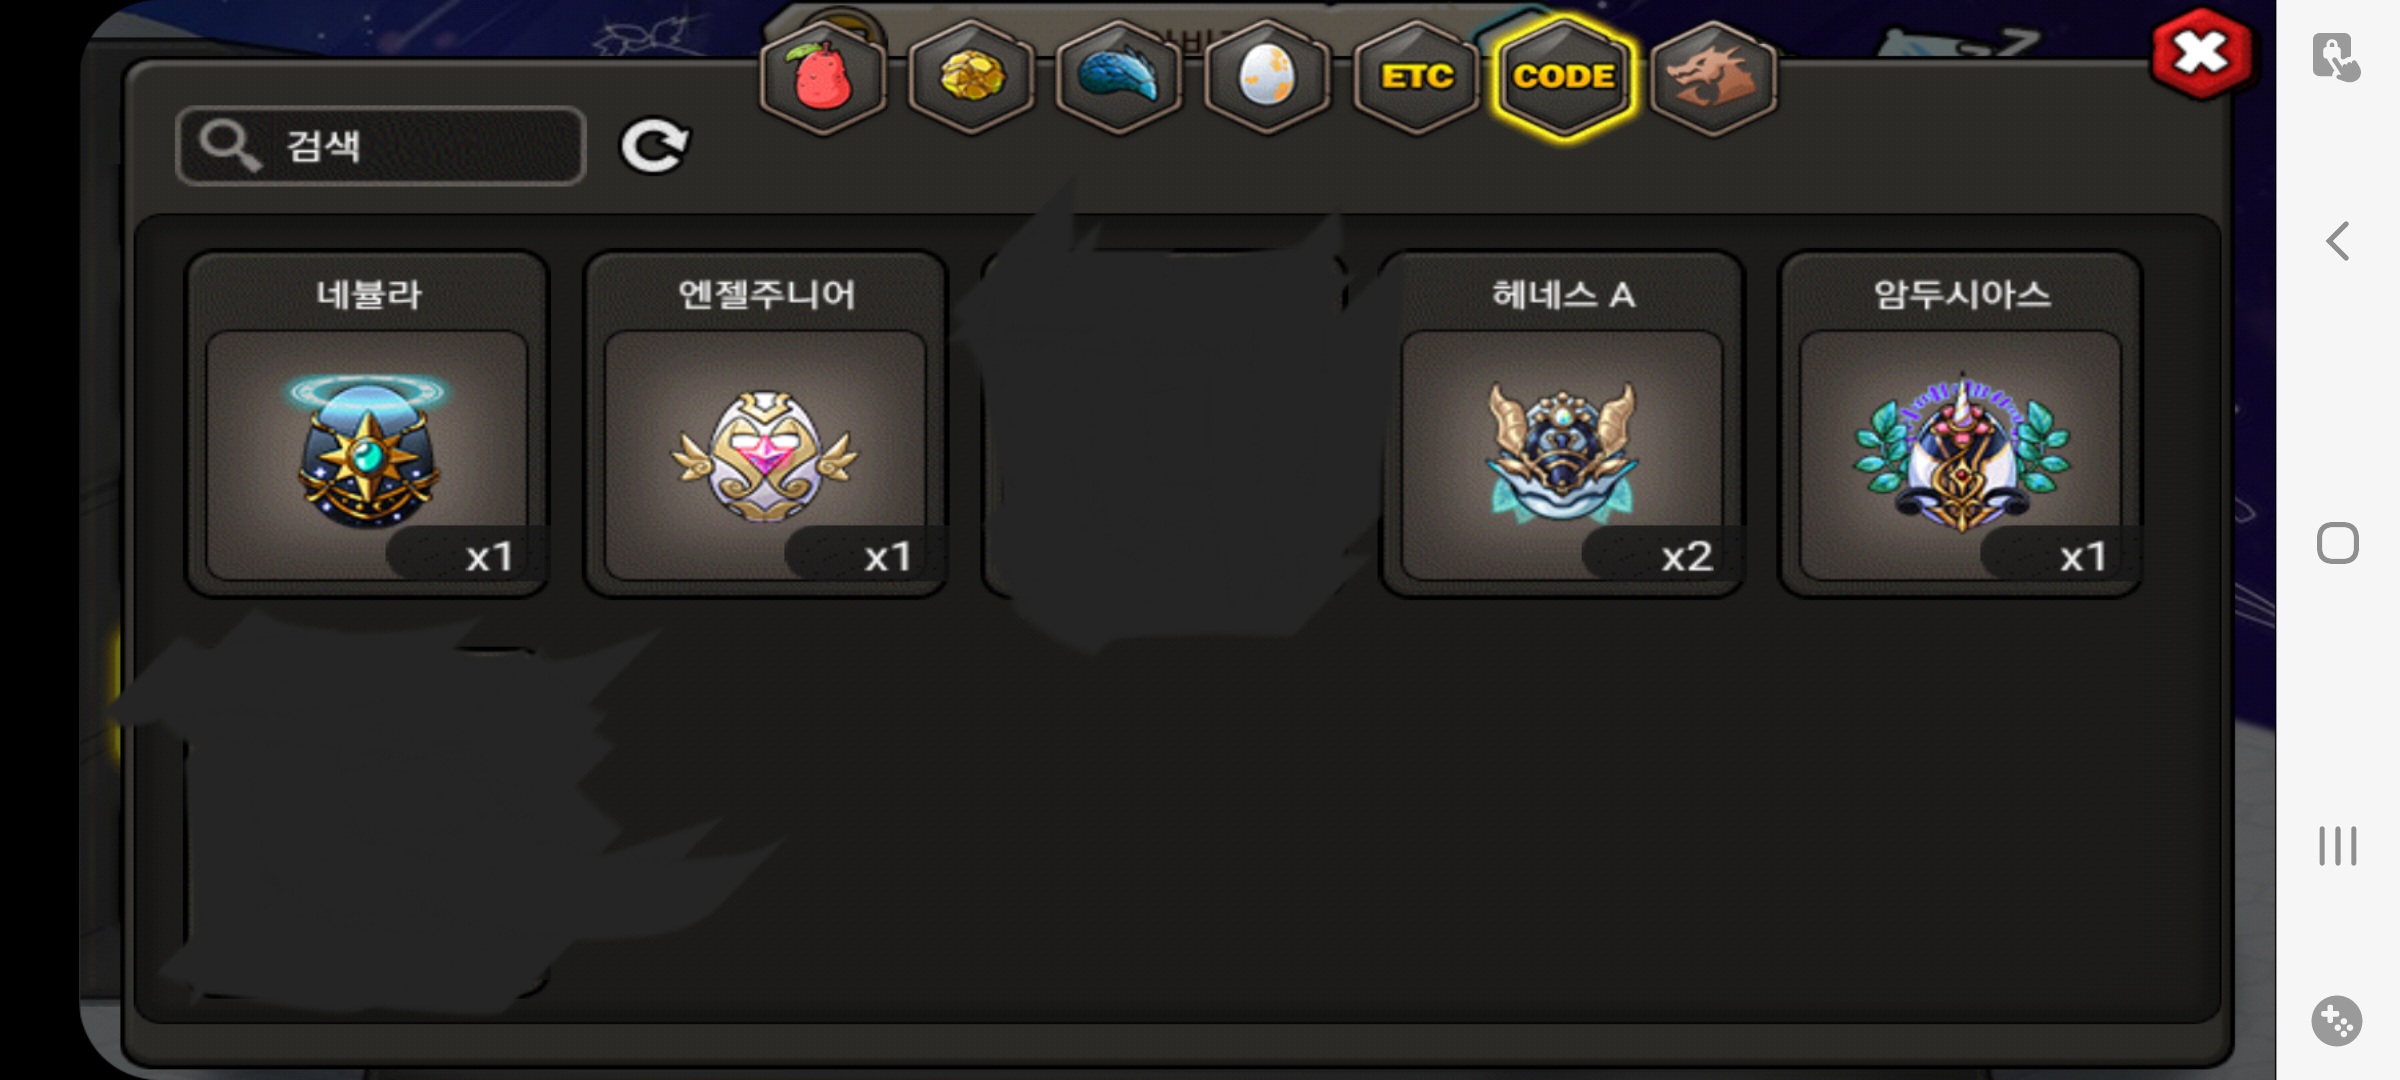Select the CODE tab
This screenshot has width=2400, height=1080.
[x=1564, y=77]
